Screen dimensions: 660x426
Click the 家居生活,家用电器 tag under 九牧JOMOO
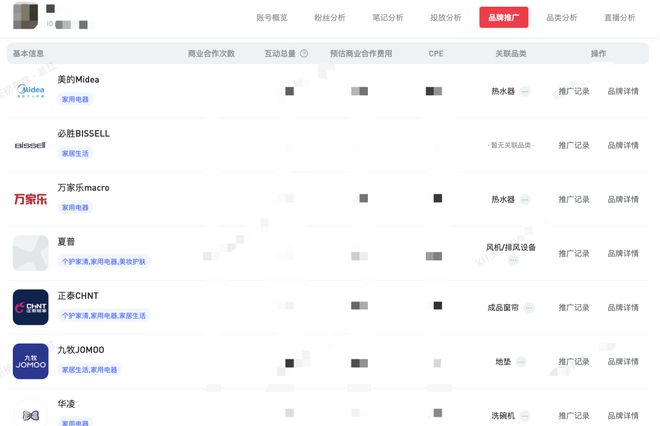point(89,370)
